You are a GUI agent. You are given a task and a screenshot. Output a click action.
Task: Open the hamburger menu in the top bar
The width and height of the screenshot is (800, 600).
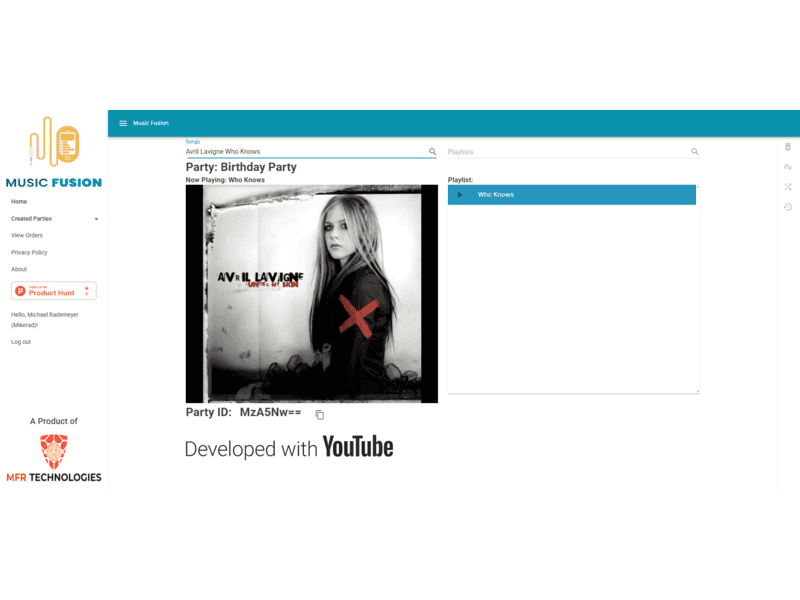coord(123,123)
